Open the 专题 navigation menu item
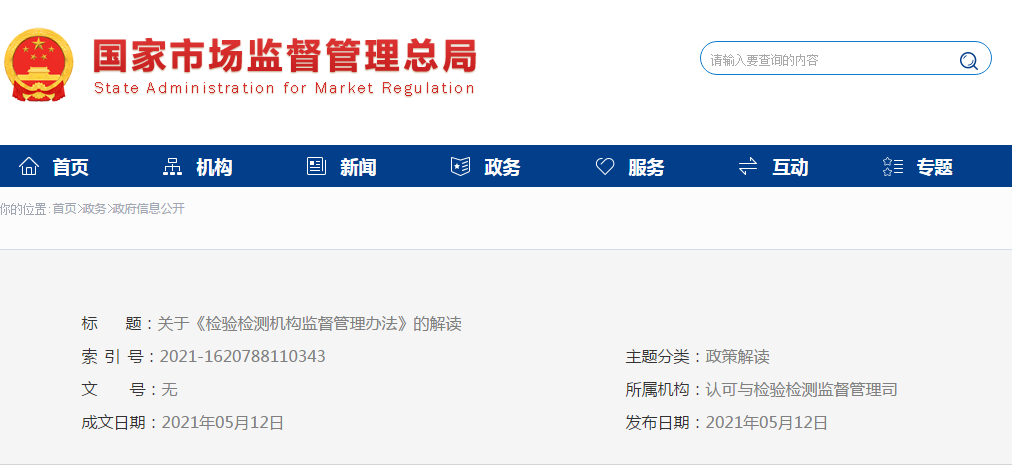 935,168
